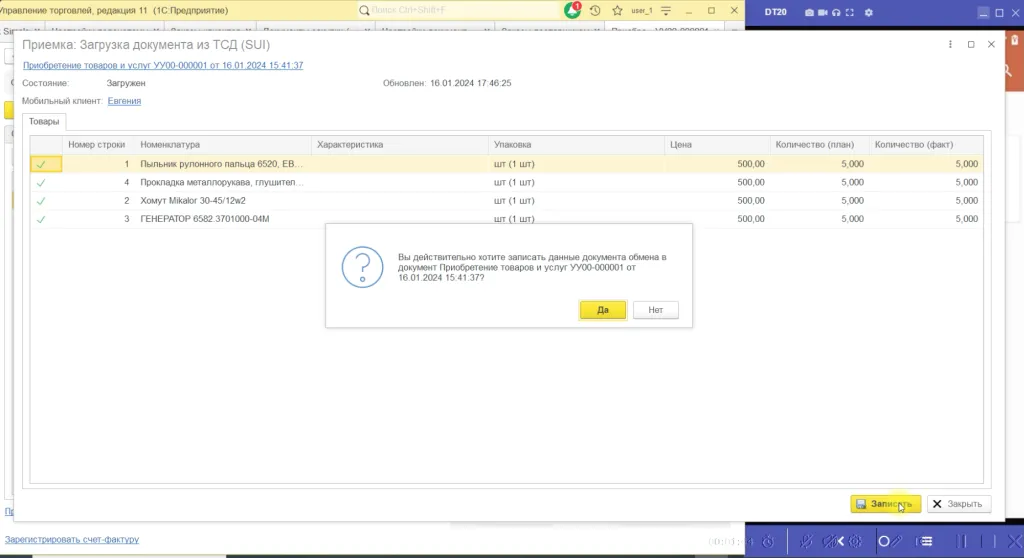Click the search magnifier icon in the top bar
The width and height of the screenshot is (1024, 558).
pos(364,10)
